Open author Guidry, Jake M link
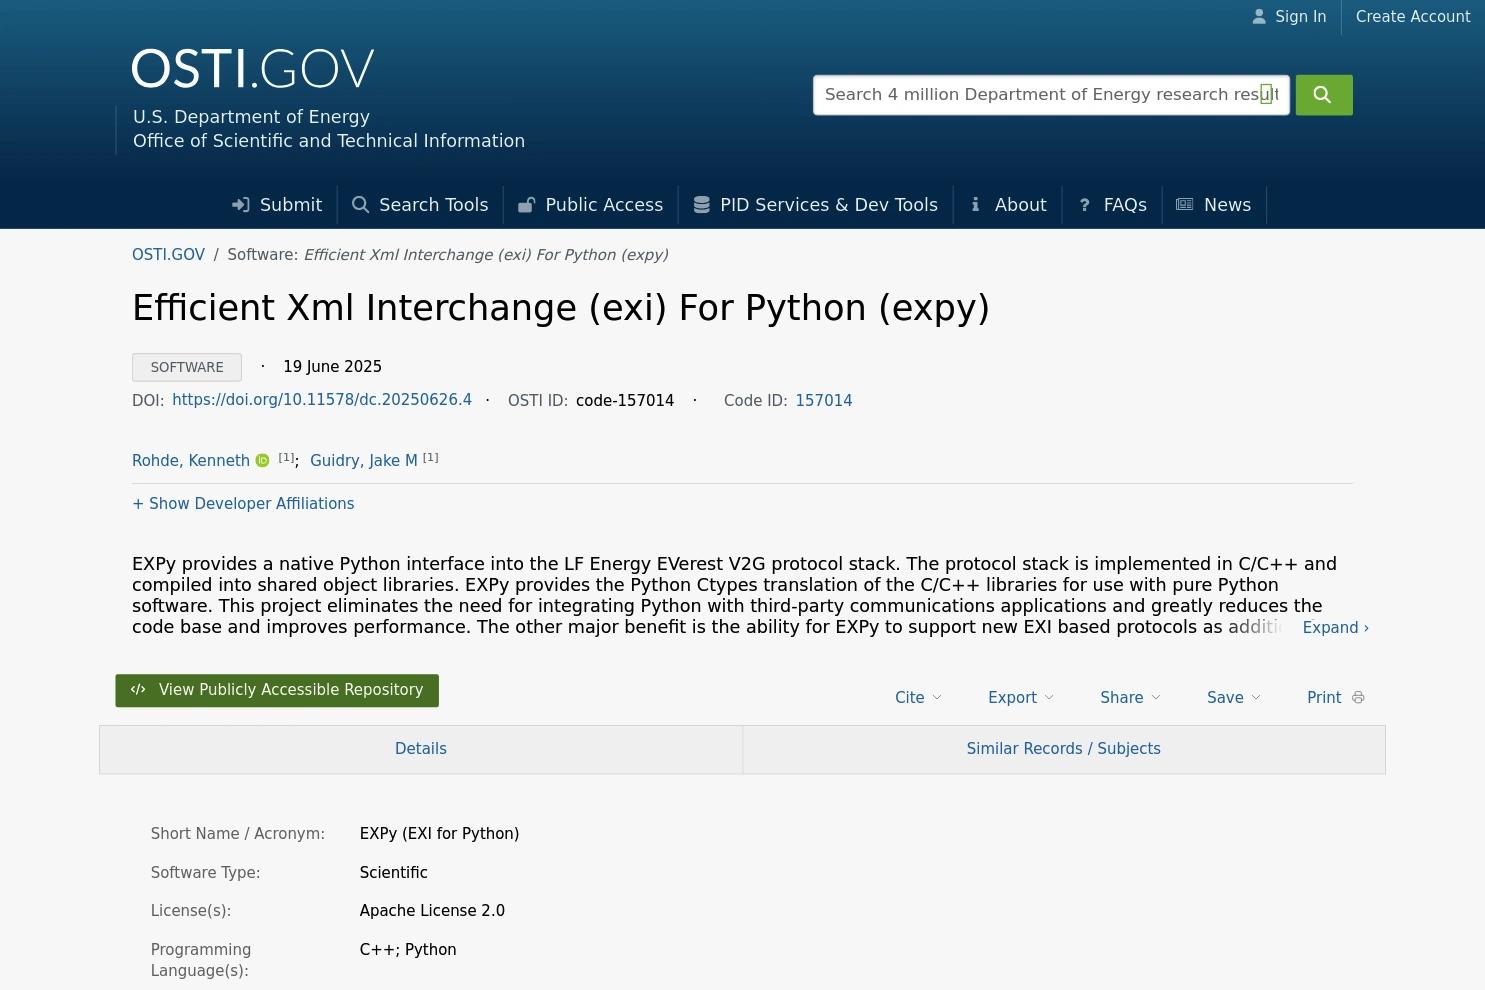The width and height of the screenshot is (1485, 990). pyautogui.click(x=364, y=461)
